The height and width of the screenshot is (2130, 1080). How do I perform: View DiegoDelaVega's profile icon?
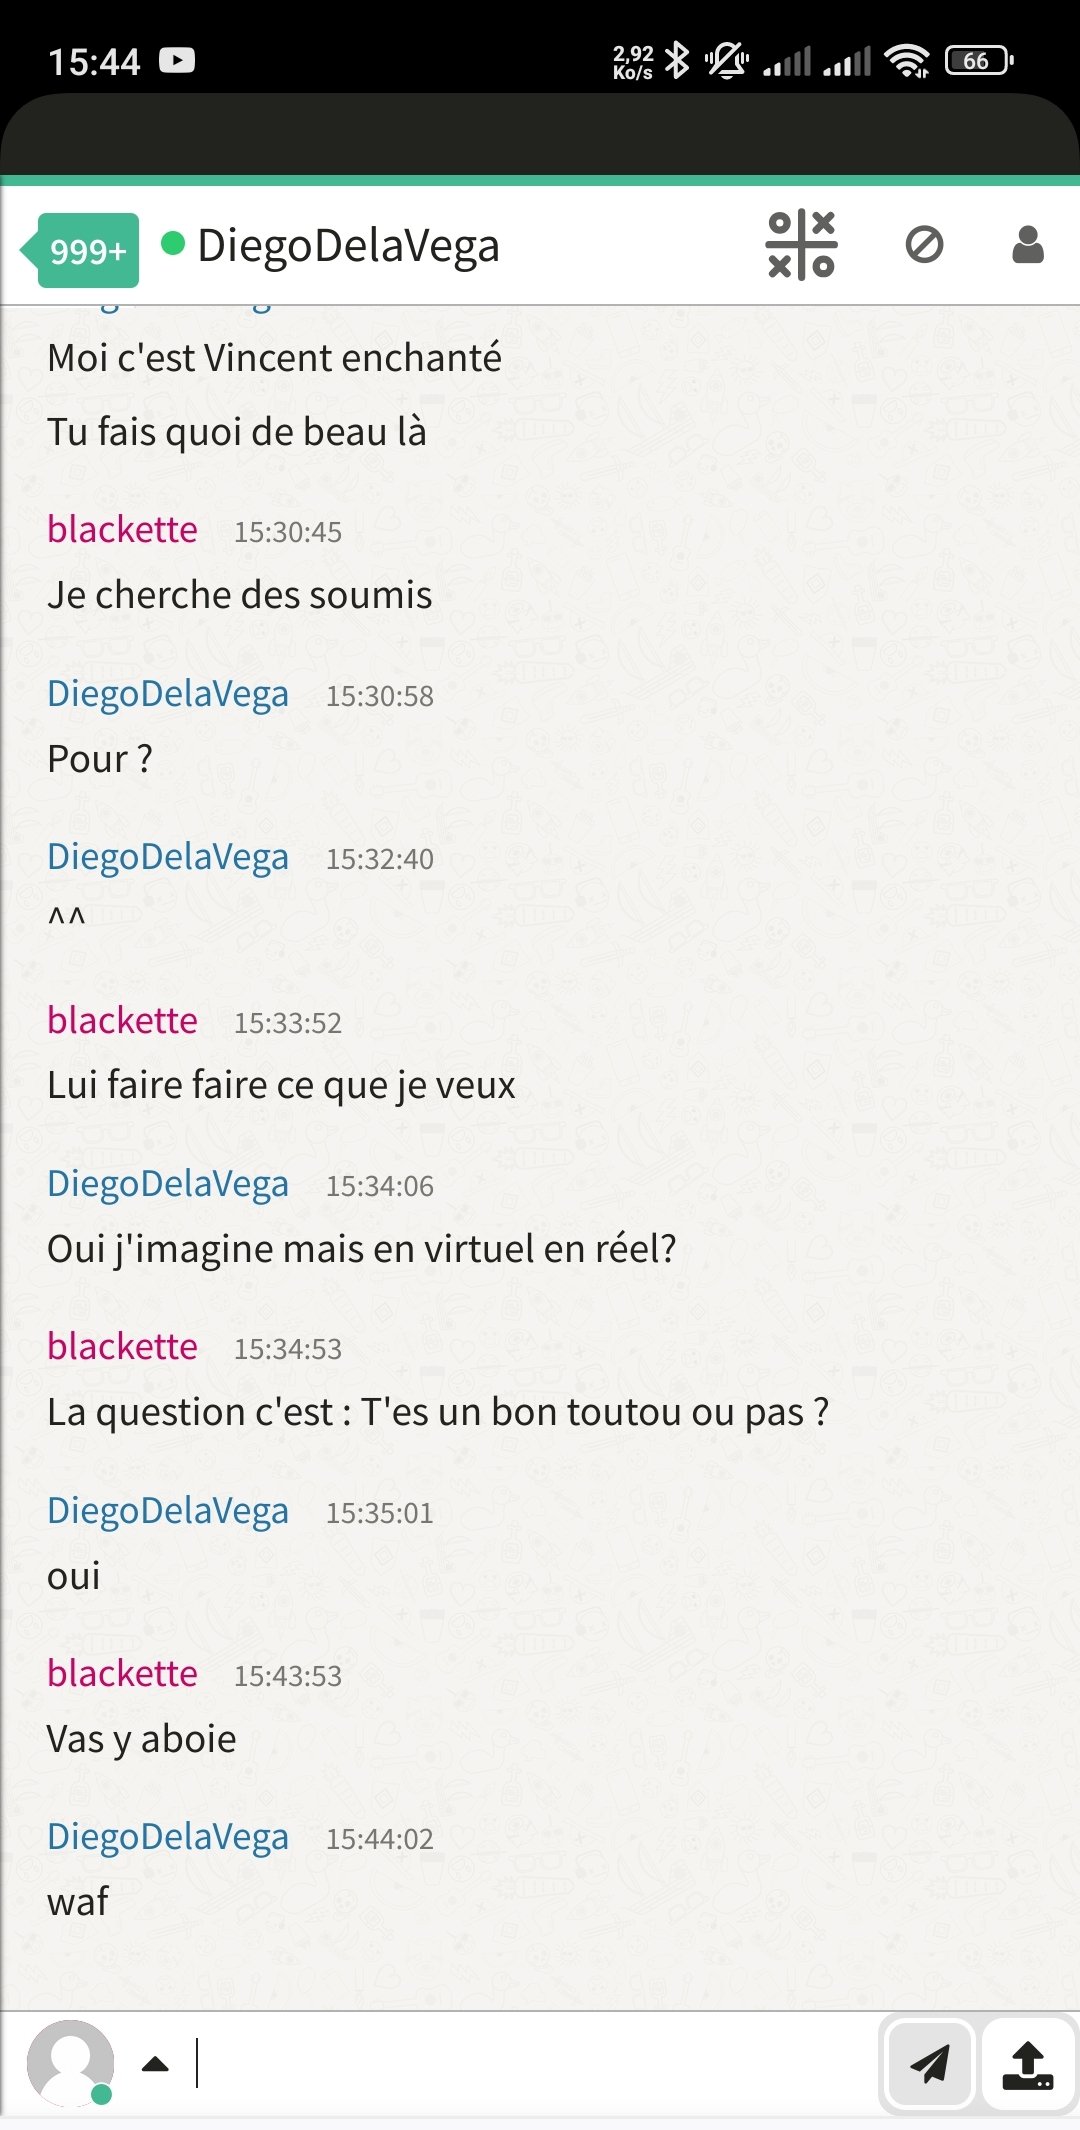[1028, 245]
